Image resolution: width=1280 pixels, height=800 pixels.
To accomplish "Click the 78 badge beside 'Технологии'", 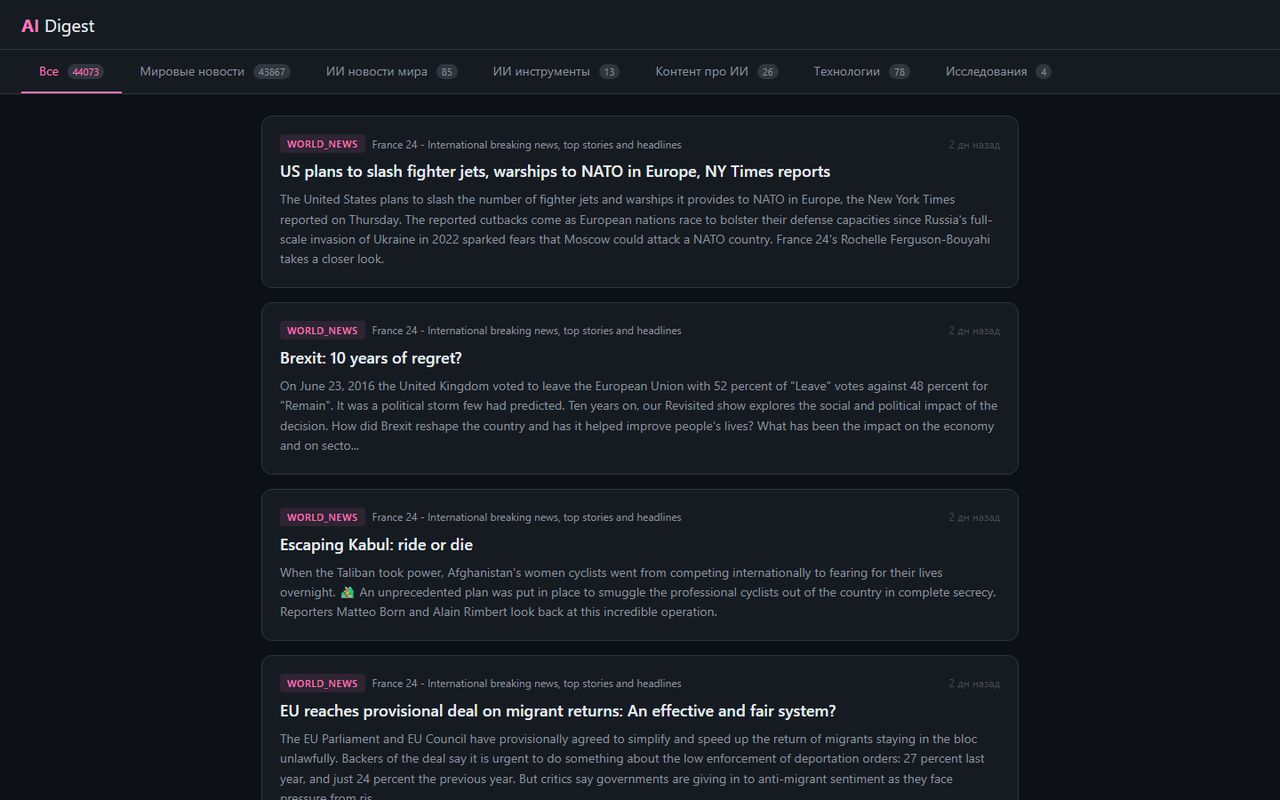I will pos(900,72).
